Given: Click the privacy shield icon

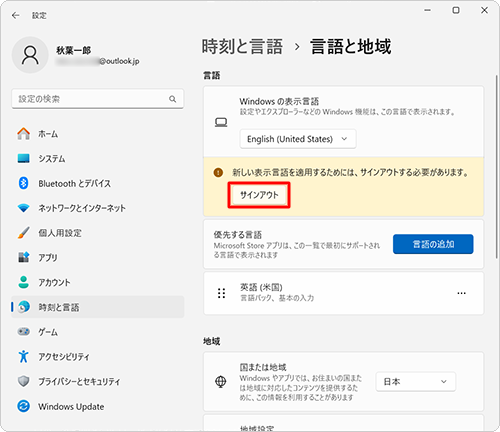Looking at the screenshot, I should tap(23, 381).
